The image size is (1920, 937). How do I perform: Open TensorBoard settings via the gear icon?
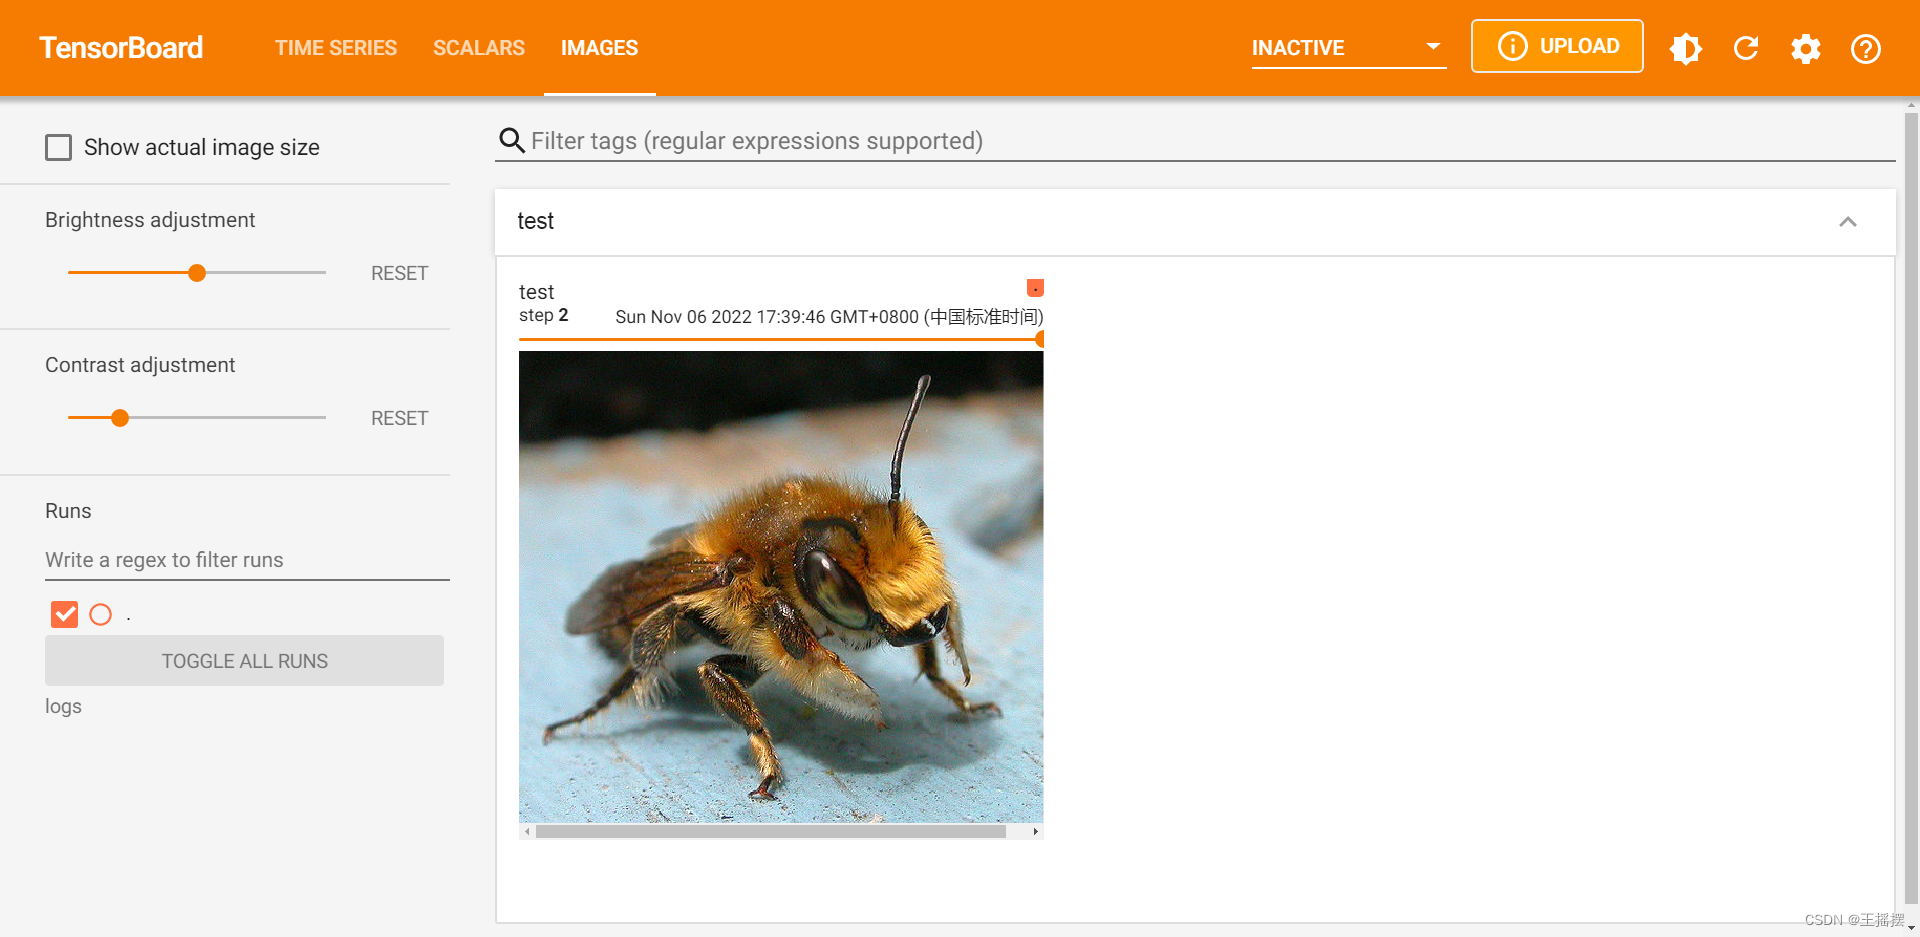click(1806, 48)
